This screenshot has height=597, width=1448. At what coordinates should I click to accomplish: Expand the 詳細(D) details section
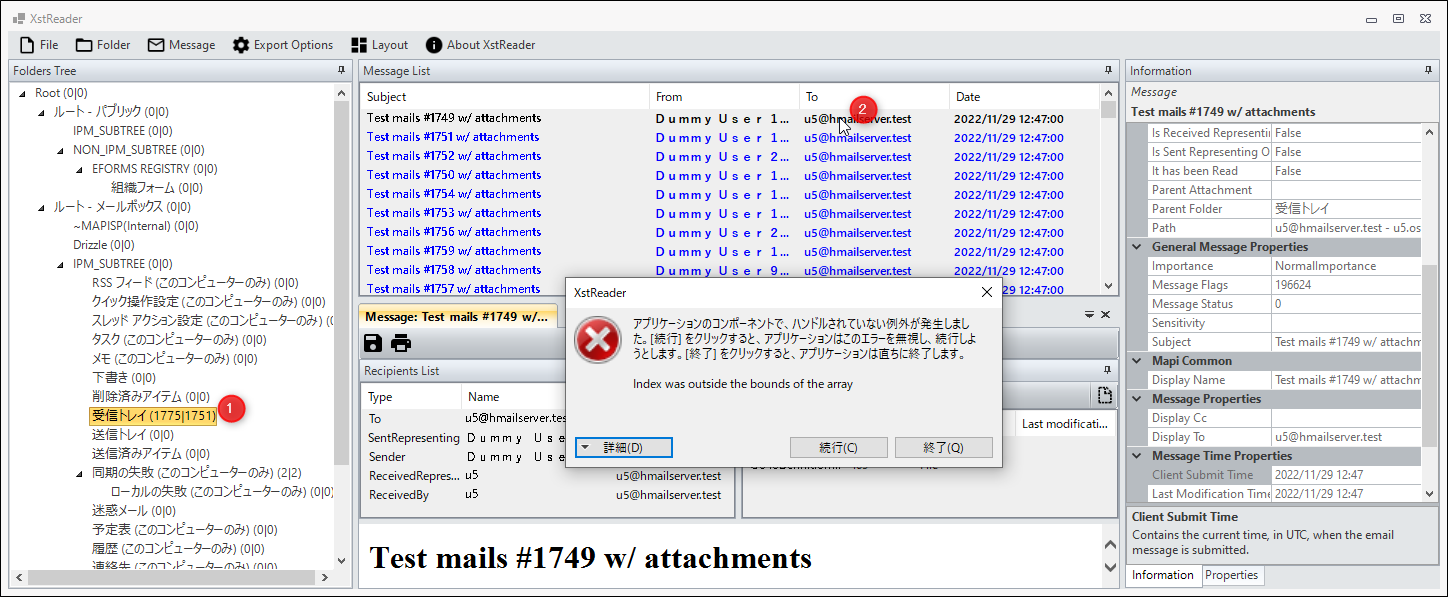[x=624, y=448]
